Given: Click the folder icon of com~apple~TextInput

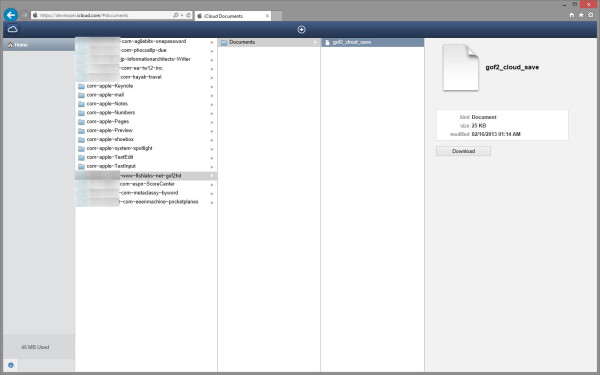Looking at the screenshot, I should coord(81,166).
